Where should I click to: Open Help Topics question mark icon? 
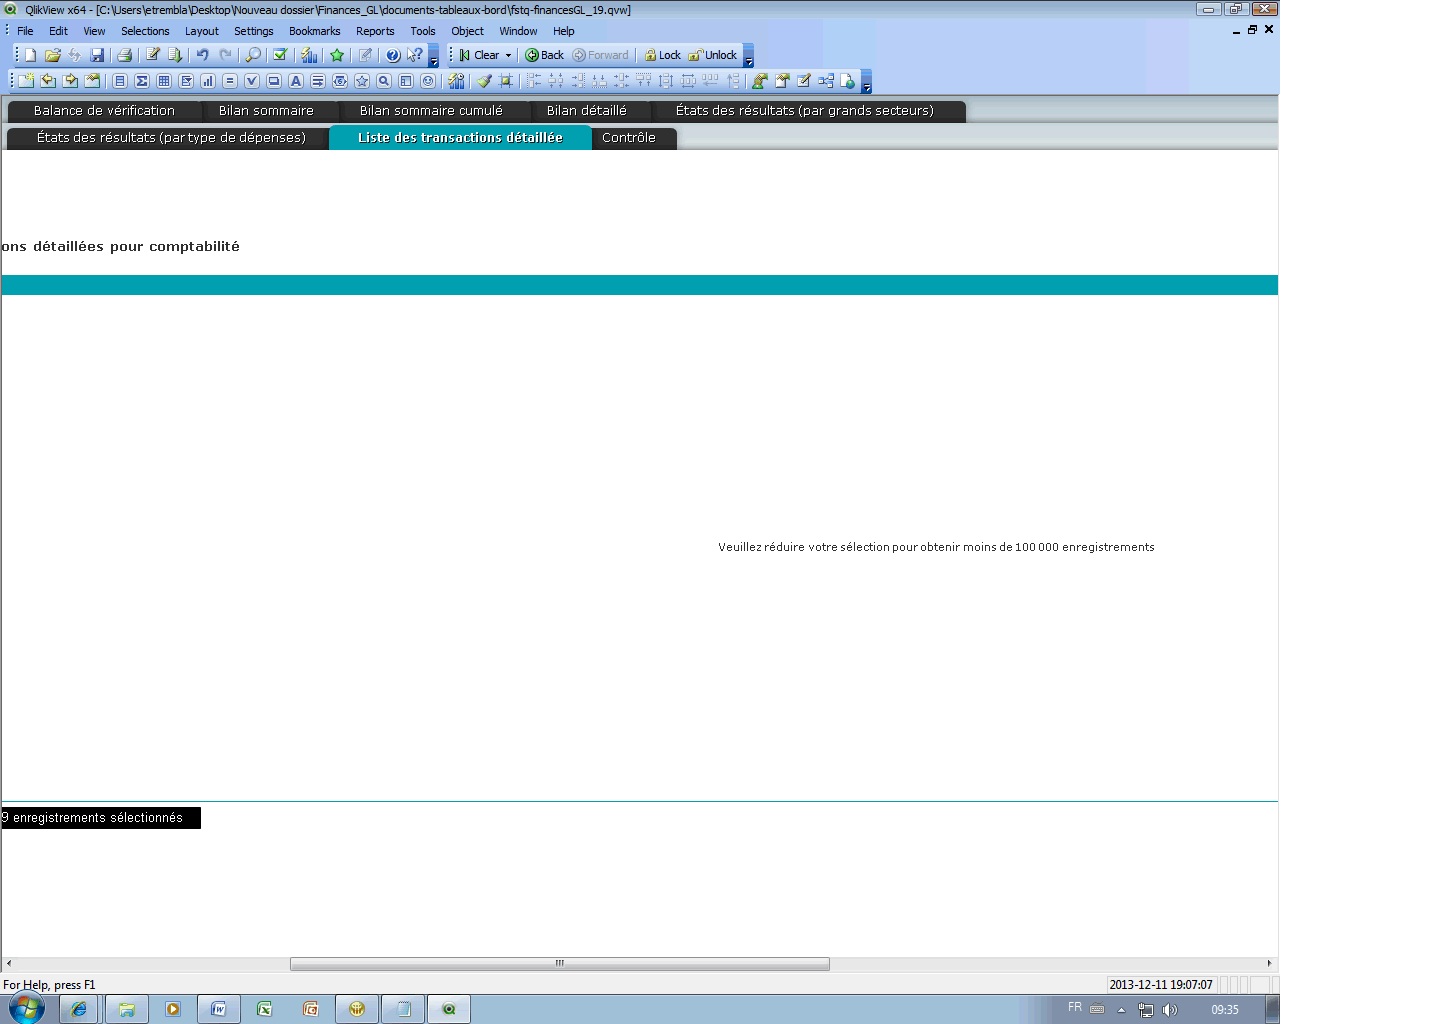click(x=393, y=55)
